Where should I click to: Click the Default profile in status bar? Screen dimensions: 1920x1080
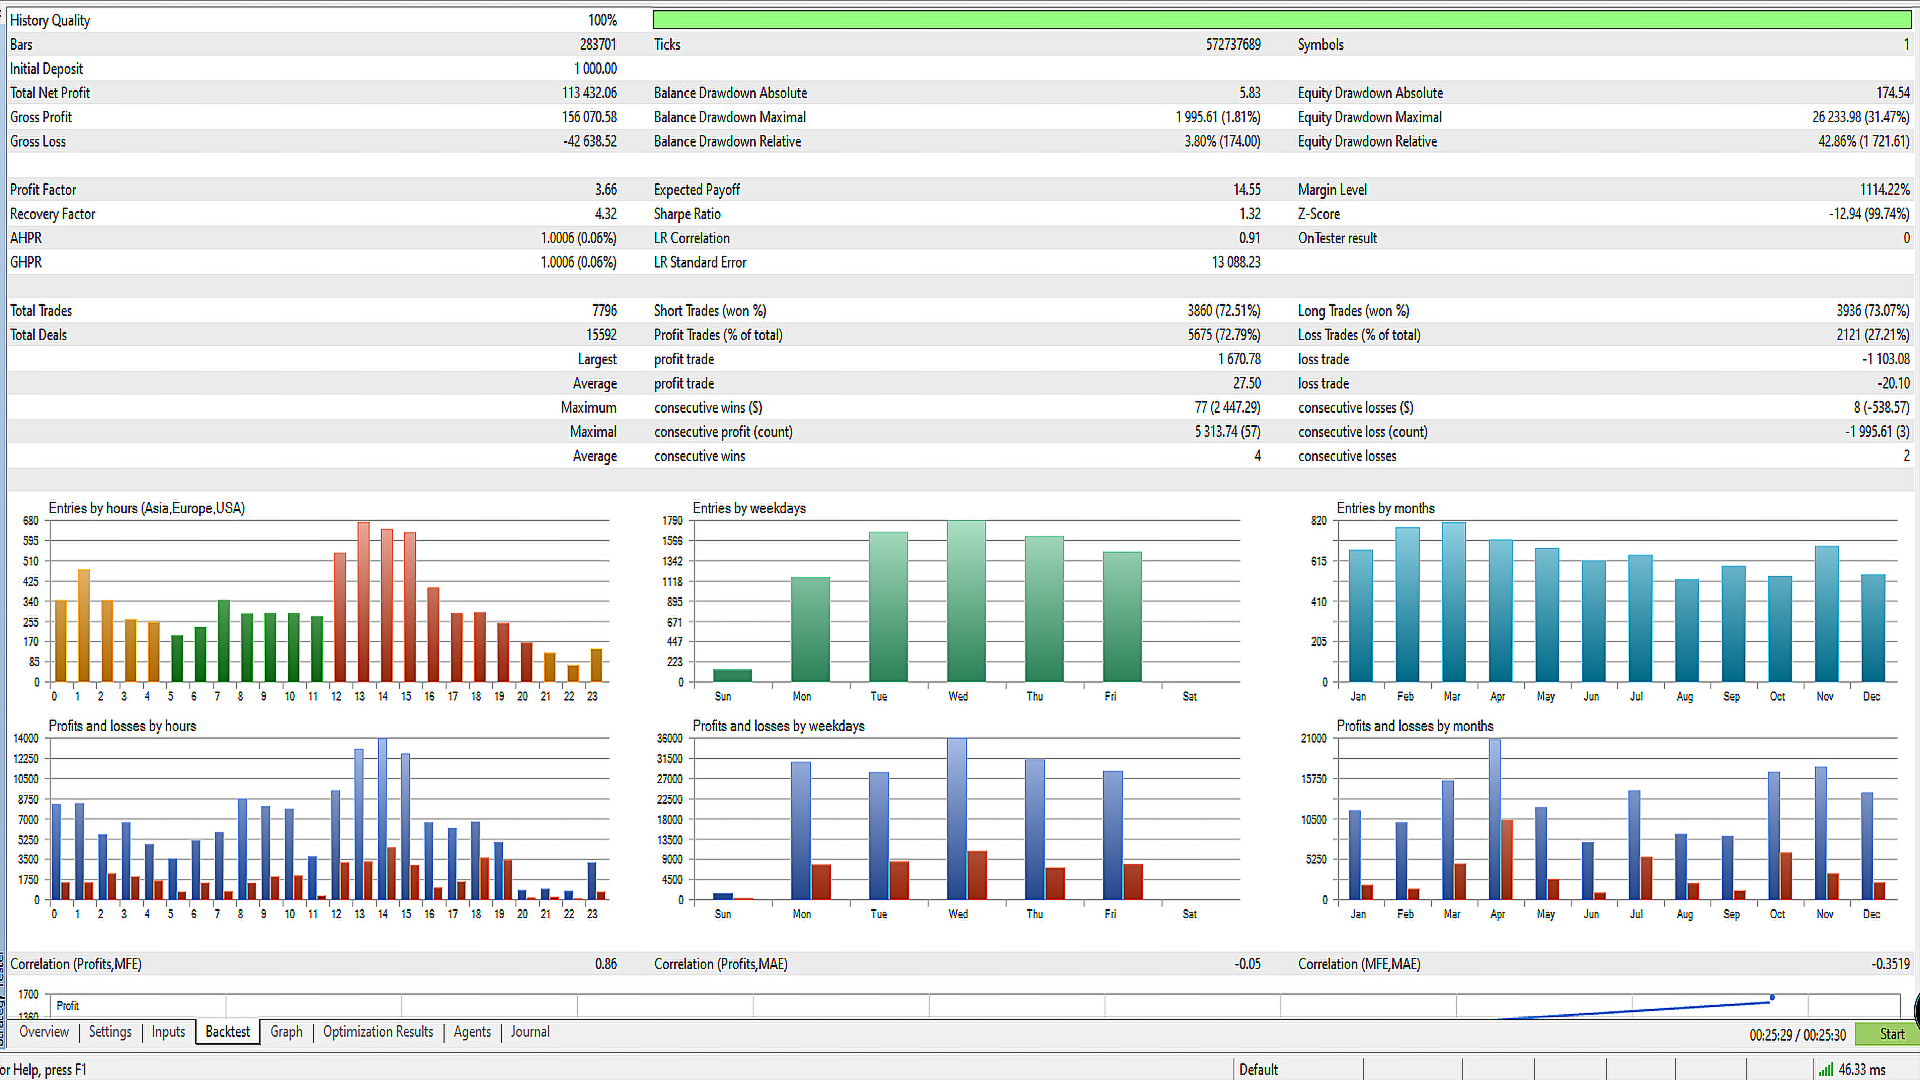click(1258, 1069)
